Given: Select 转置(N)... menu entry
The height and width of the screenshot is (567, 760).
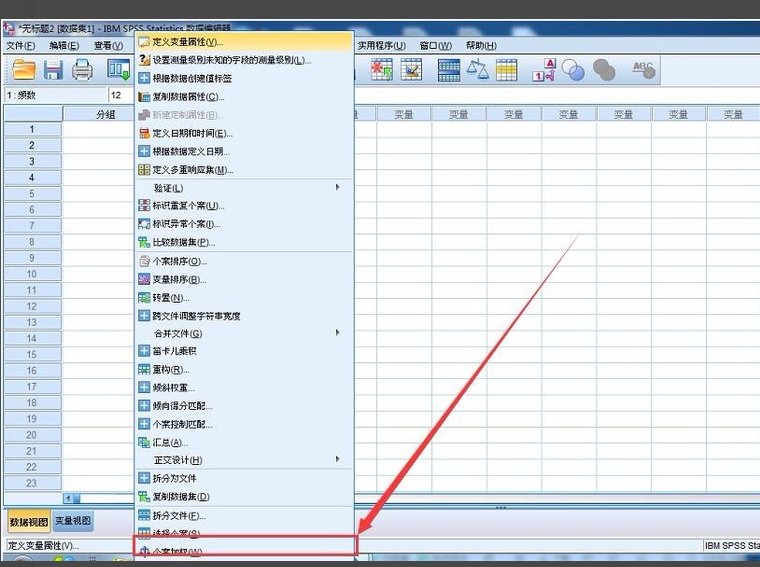Looking at the screenshot, I should click(x=244, y=298).
